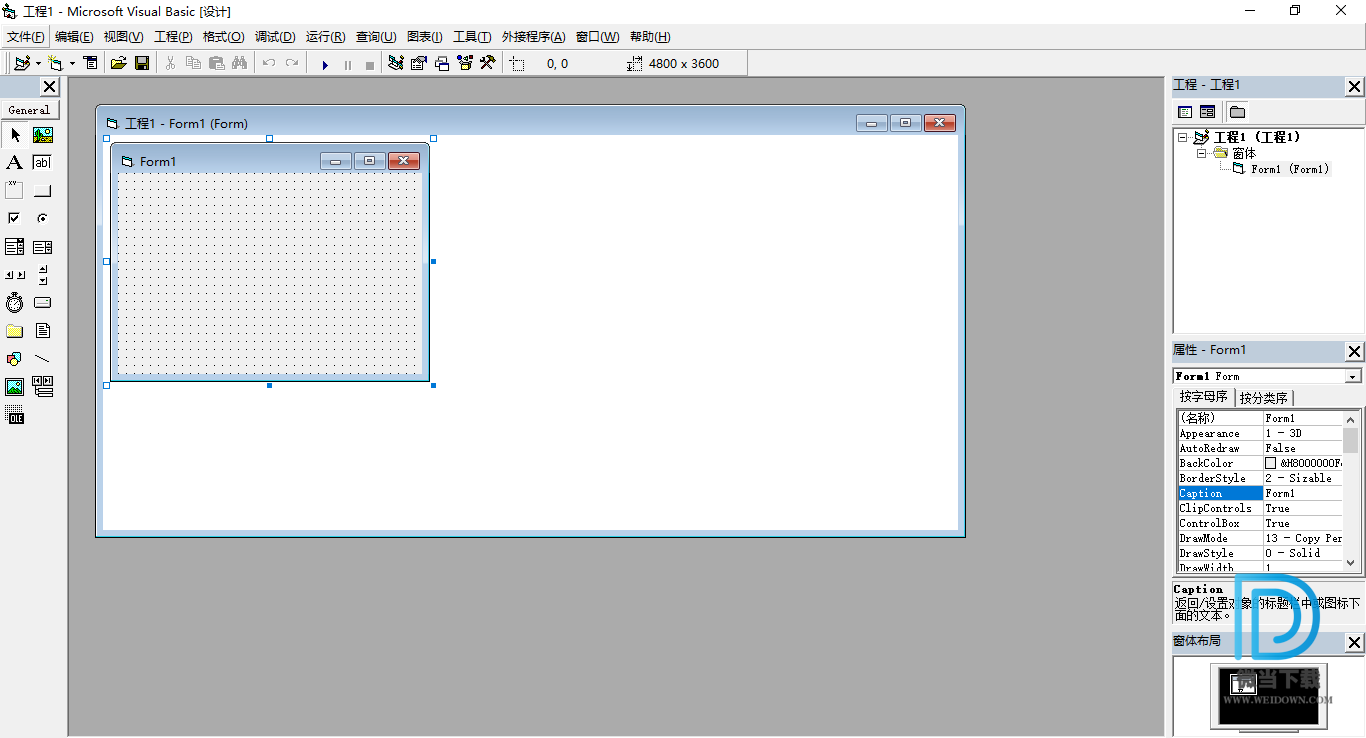Select the Caption property row
The image size is (1366, 738).
pyautogui.click(x=1259, y=493)
